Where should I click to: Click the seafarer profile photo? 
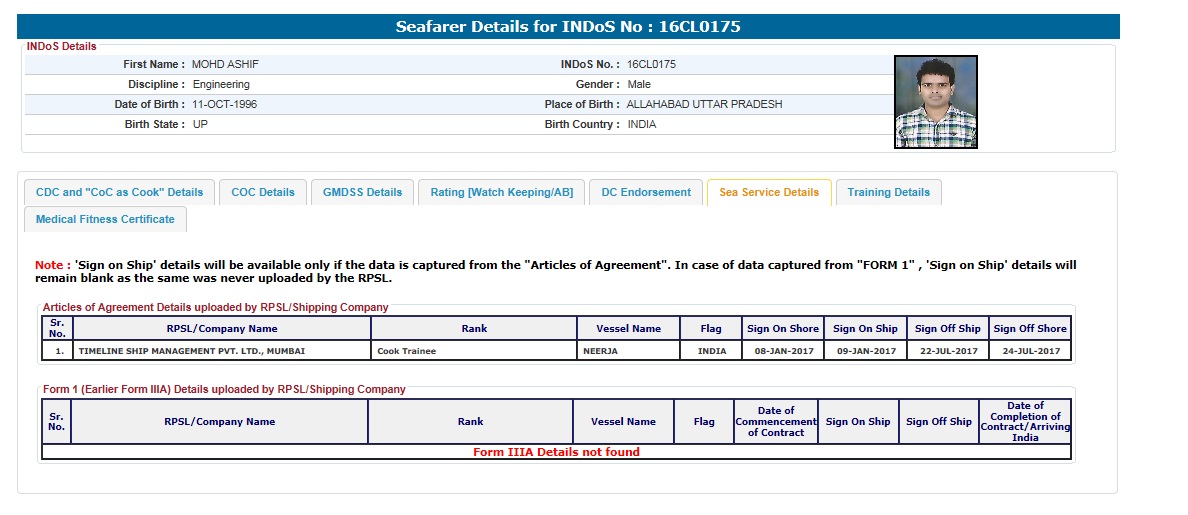935,102
